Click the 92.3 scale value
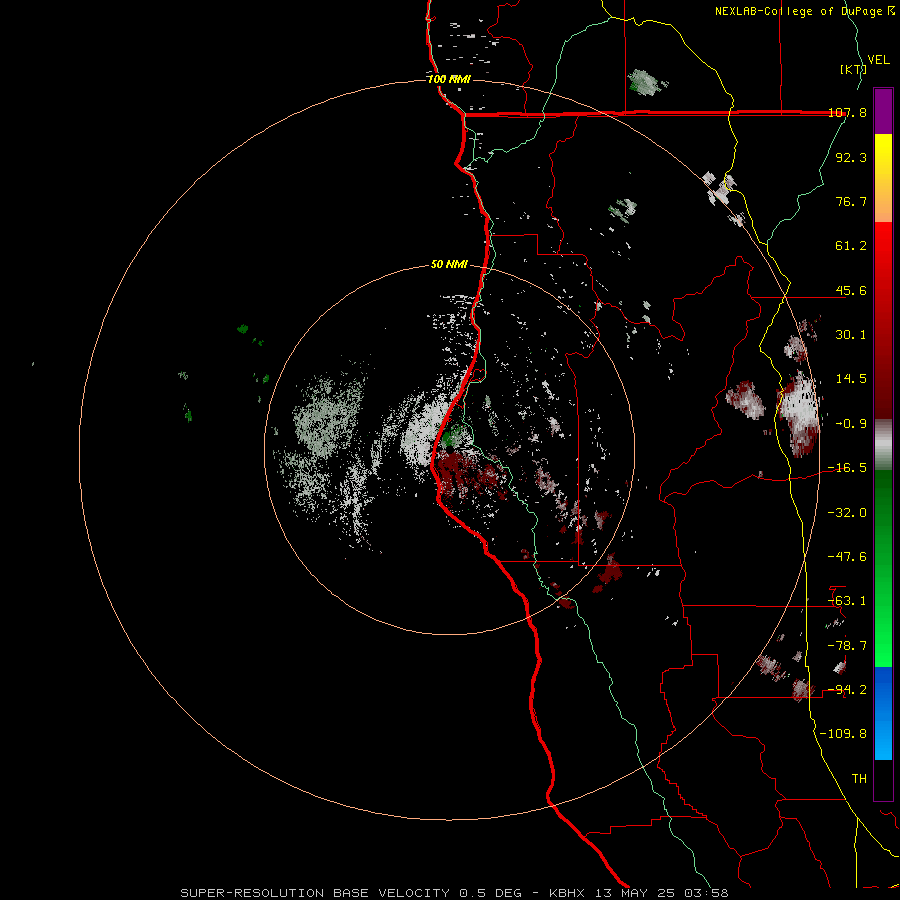 pyautogui.click(x=851, y=157)
